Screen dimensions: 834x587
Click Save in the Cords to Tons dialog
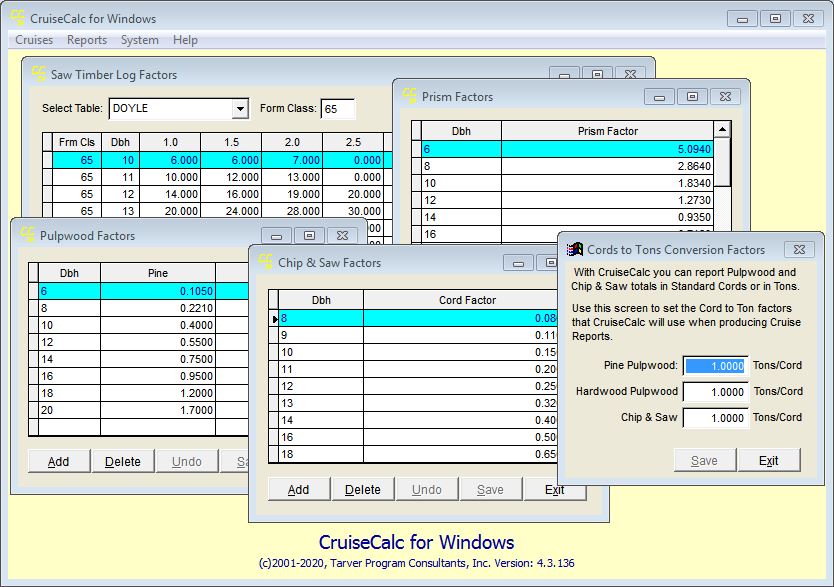tap(705, 460)
